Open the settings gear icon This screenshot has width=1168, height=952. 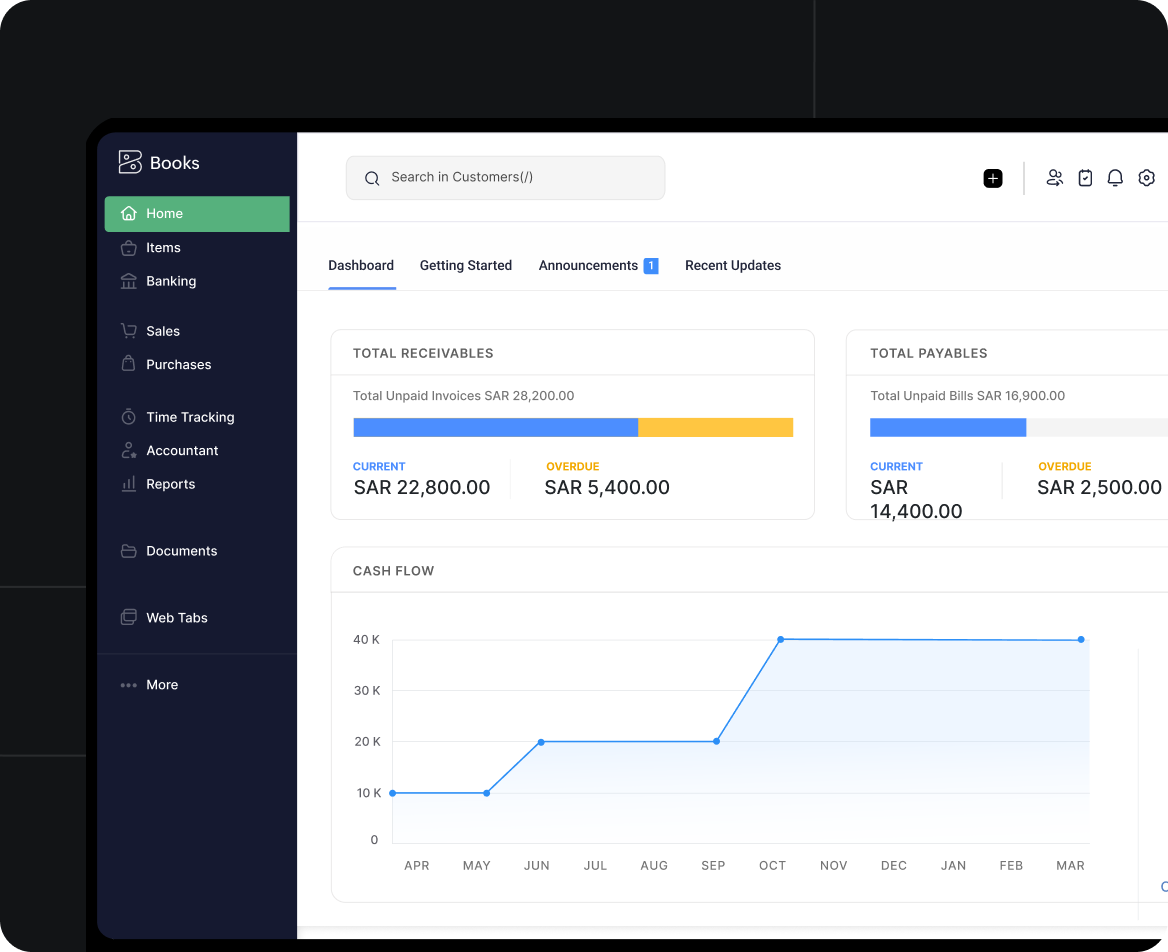[x=1146, y=178]
